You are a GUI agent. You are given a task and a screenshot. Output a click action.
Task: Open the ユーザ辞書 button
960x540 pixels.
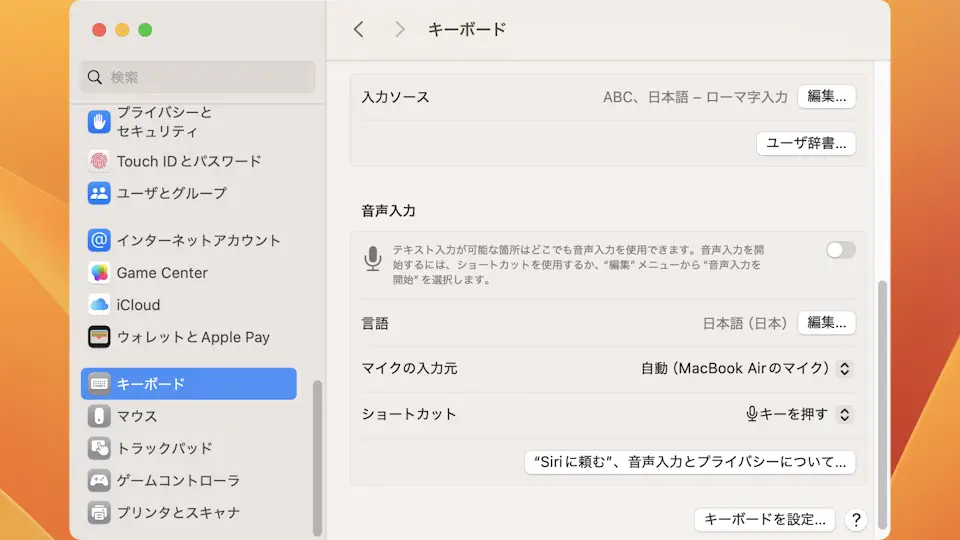click(805, 143)
